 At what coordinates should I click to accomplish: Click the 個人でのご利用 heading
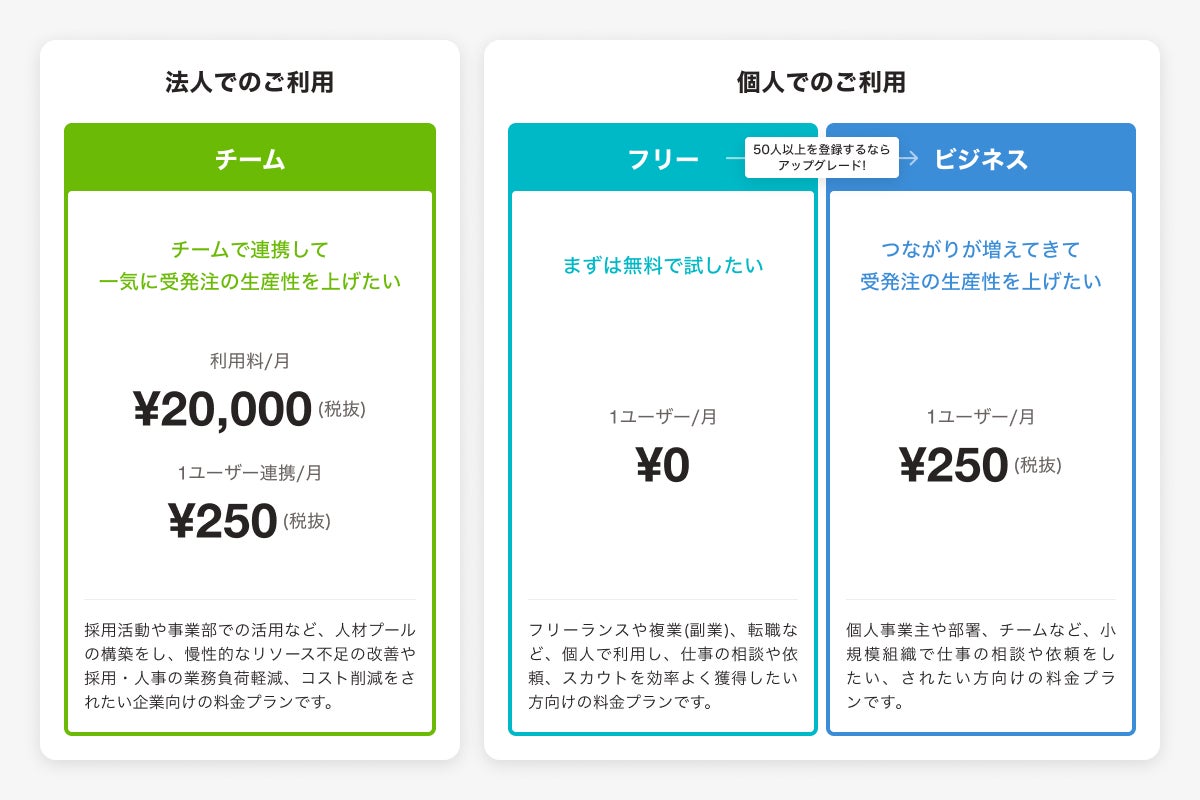[x=821, y=82]
